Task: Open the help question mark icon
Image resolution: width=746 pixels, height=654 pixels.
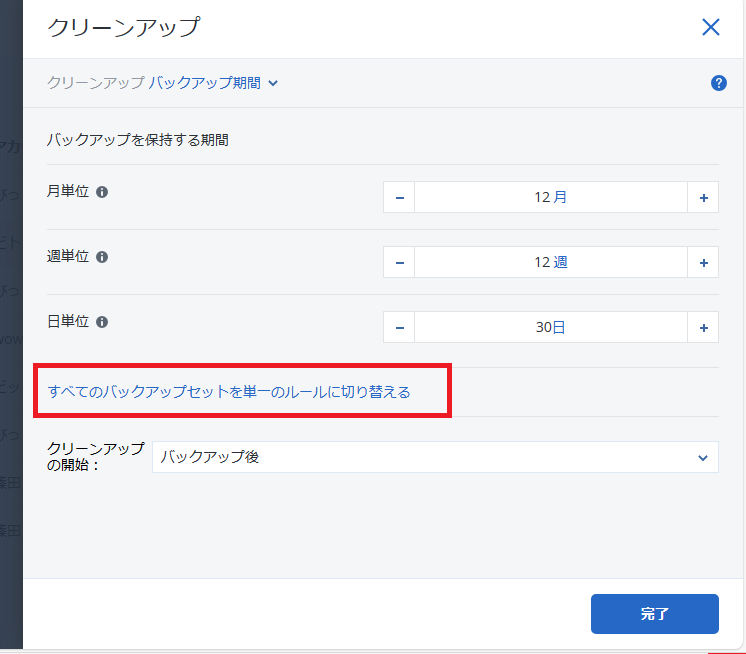Action: click(x=718, y=83)
